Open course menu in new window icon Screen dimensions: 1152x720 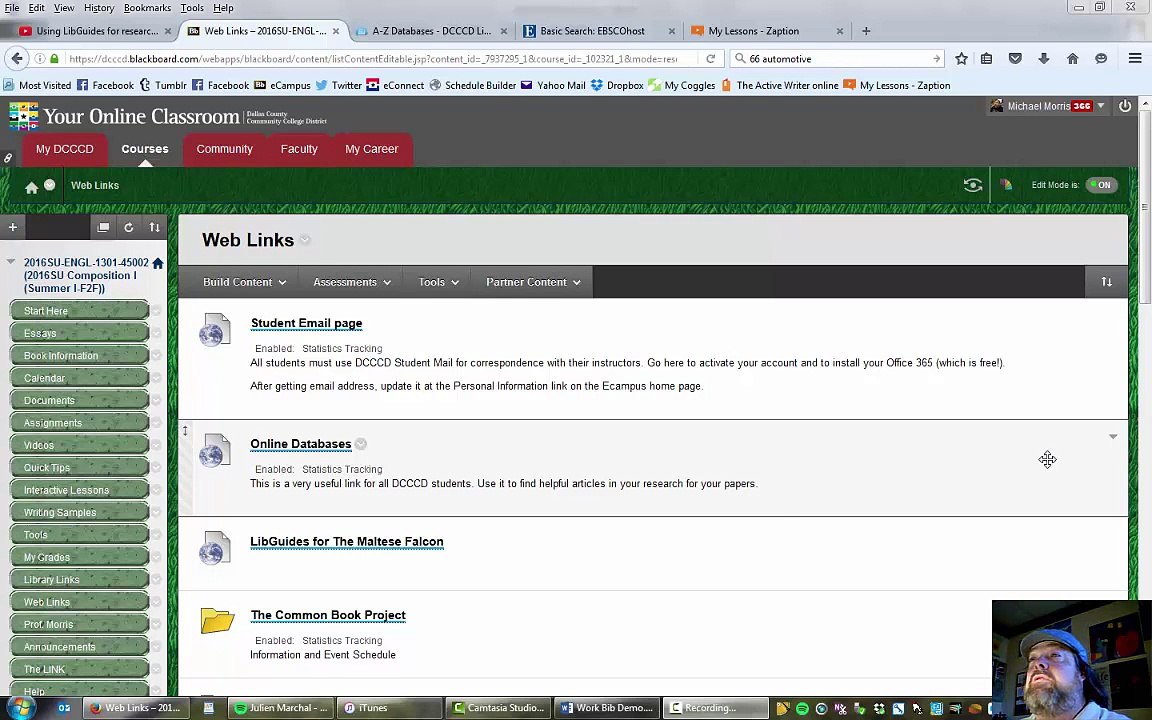103,227
